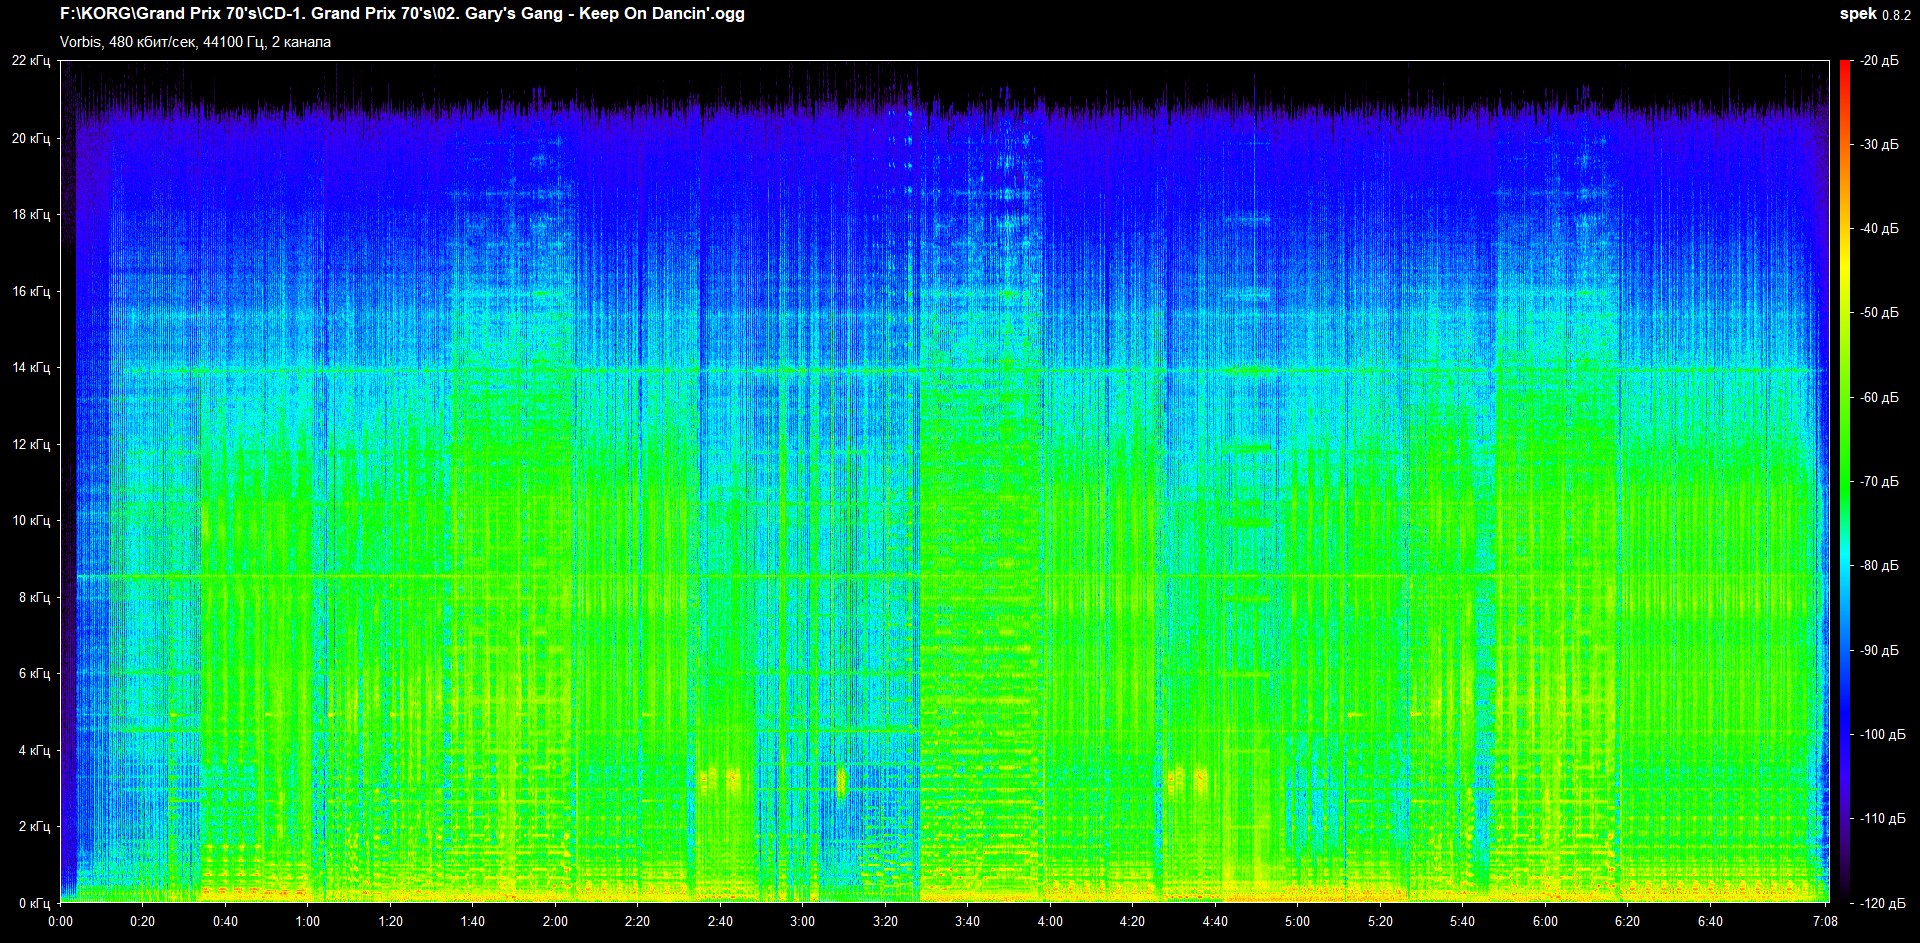Screen dimensions: 1920x943
Task: Click the 4:00 time axis marker
Action: coord(1050,921)
